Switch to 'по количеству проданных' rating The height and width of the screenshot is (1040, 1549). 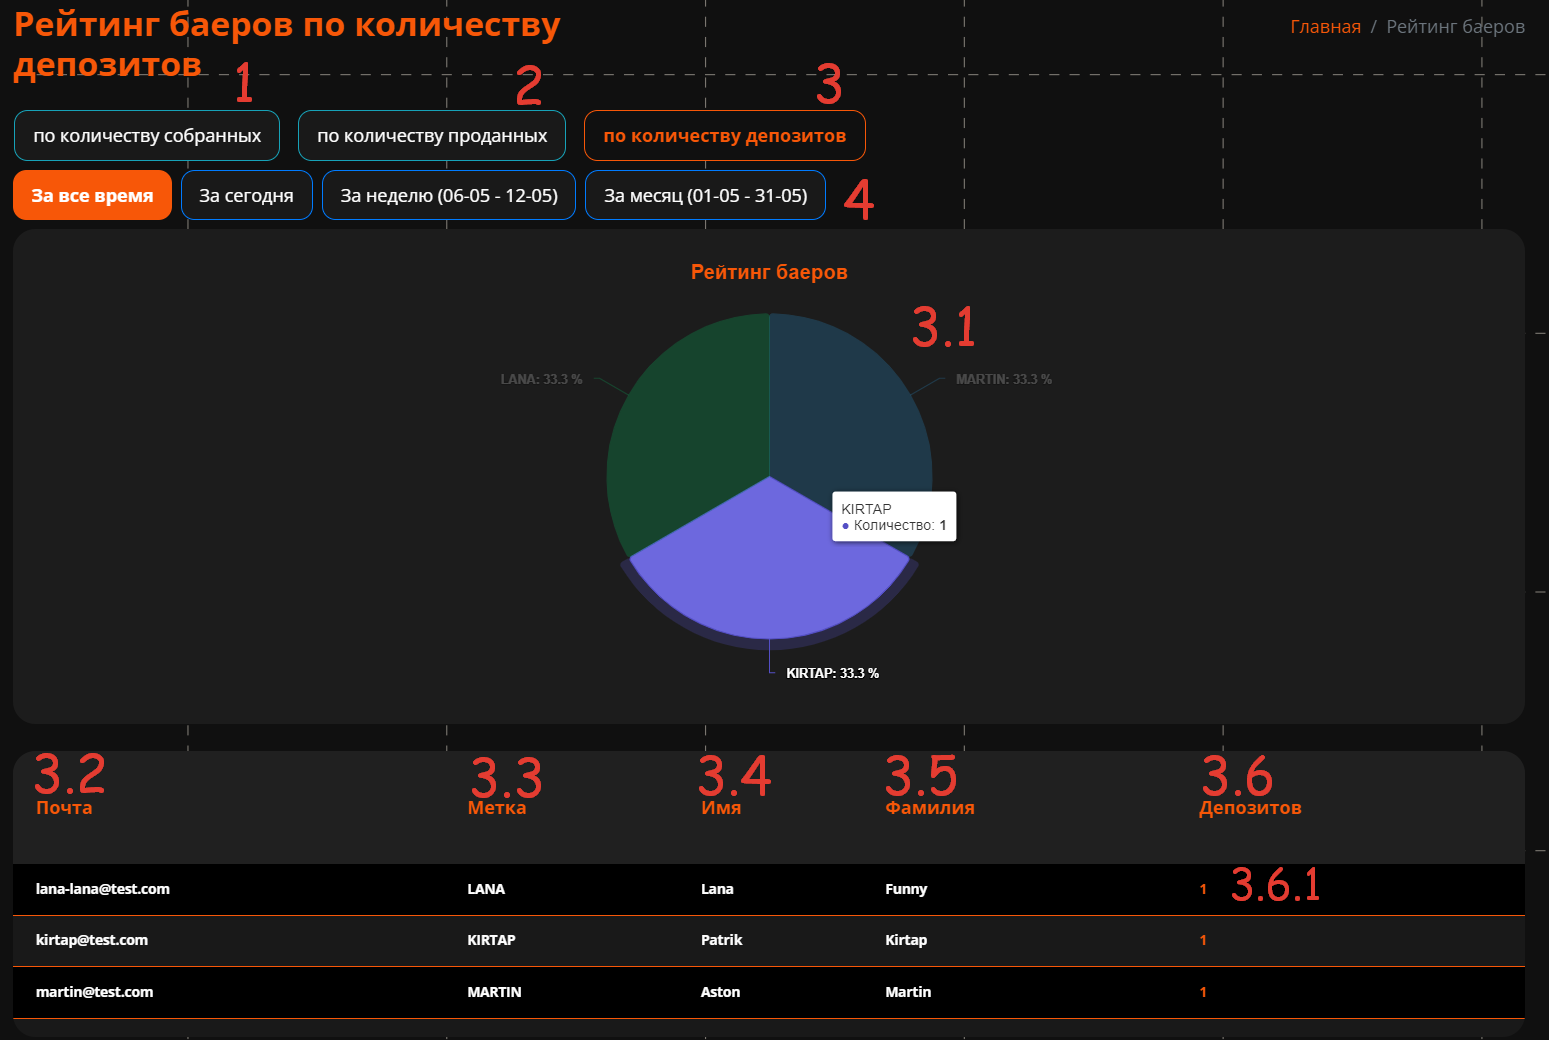(432, 136)
